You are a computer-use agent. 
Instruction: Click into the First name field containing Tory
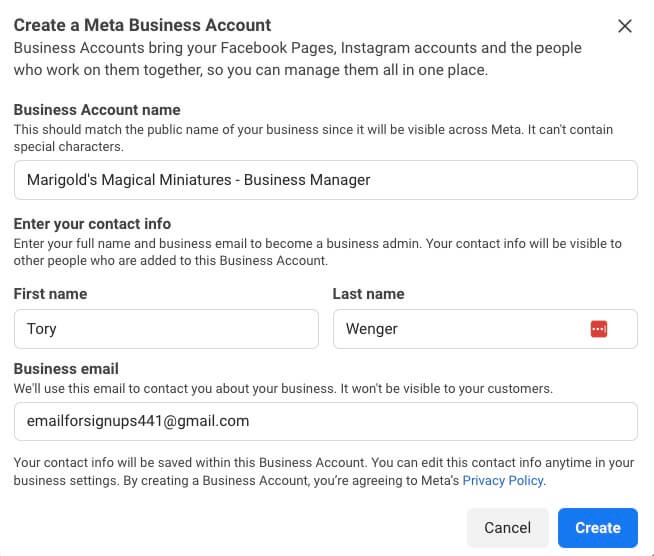pos(166,329)
